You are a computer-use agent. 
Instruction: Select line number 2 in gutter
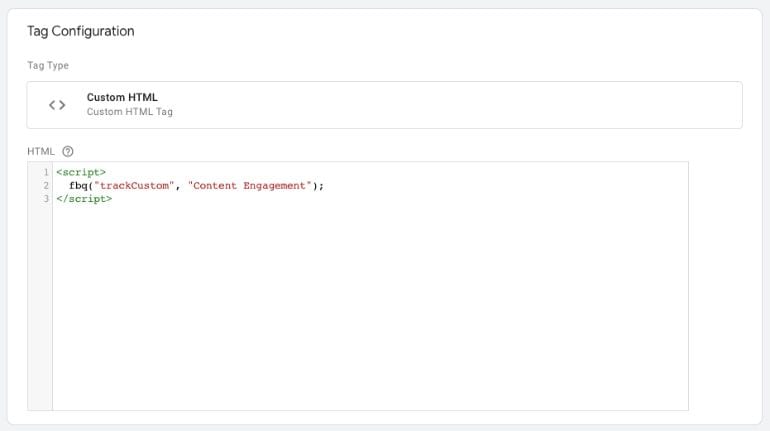click(46, 185)
